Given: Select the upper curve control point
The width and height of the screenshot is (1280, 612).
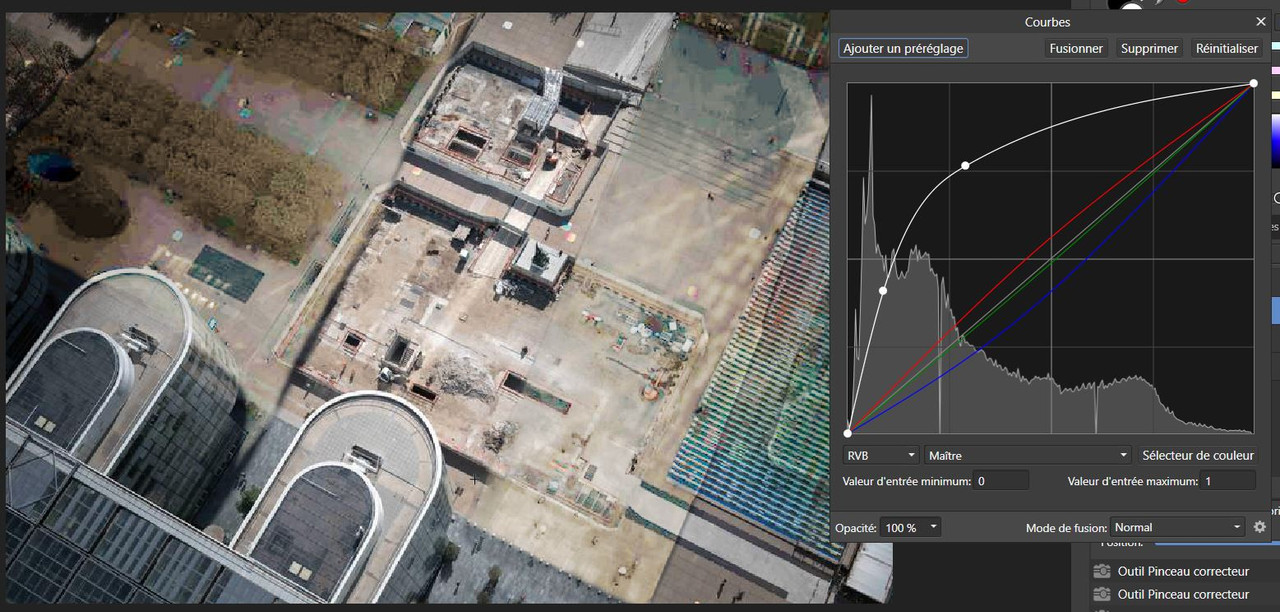Looking at the screenshot, I should 965,165.
